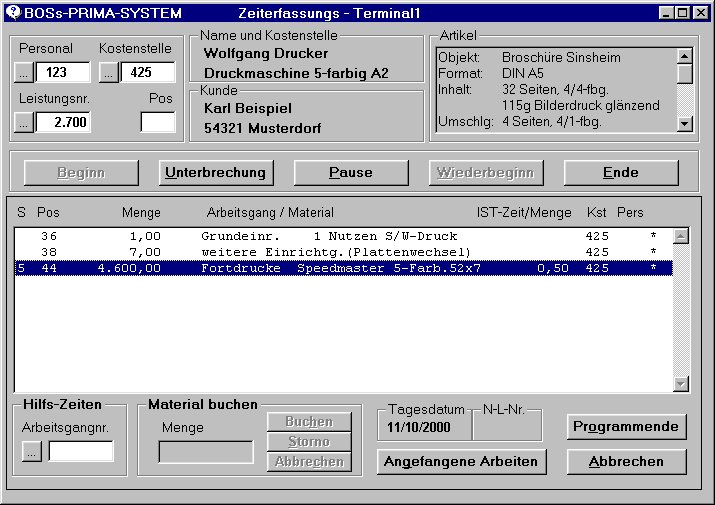715x505 pixels.
Task: Click the Format value DIN A5
Action: (523, 73)
